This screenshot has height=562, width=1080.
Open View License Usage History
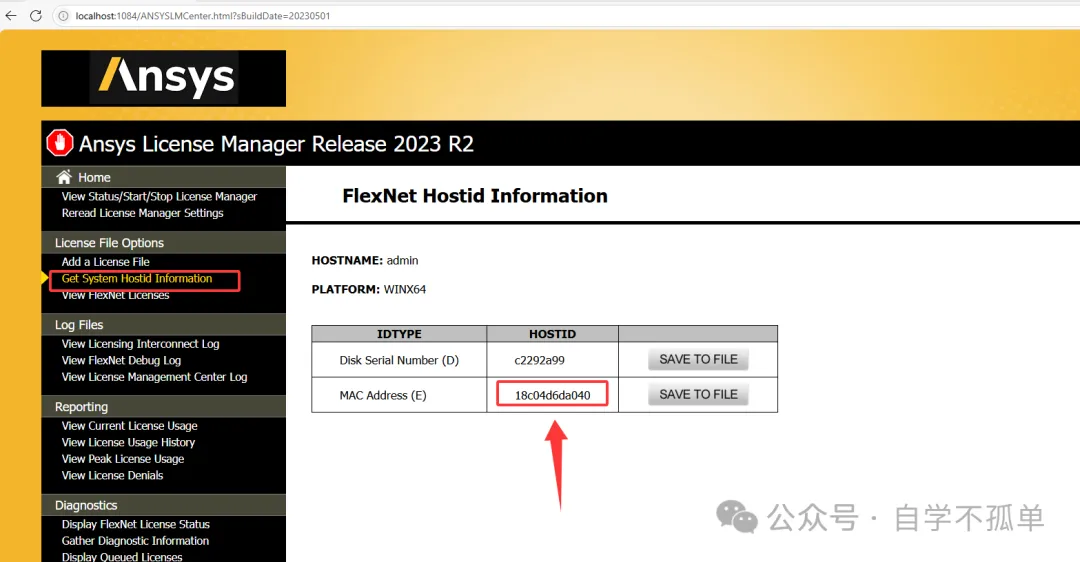pos(128,442)
